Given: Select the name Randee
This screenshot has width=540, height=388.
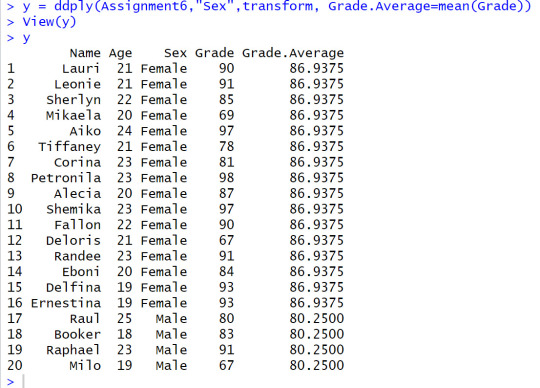Looking at the screenshot, I should coord(77,256).
